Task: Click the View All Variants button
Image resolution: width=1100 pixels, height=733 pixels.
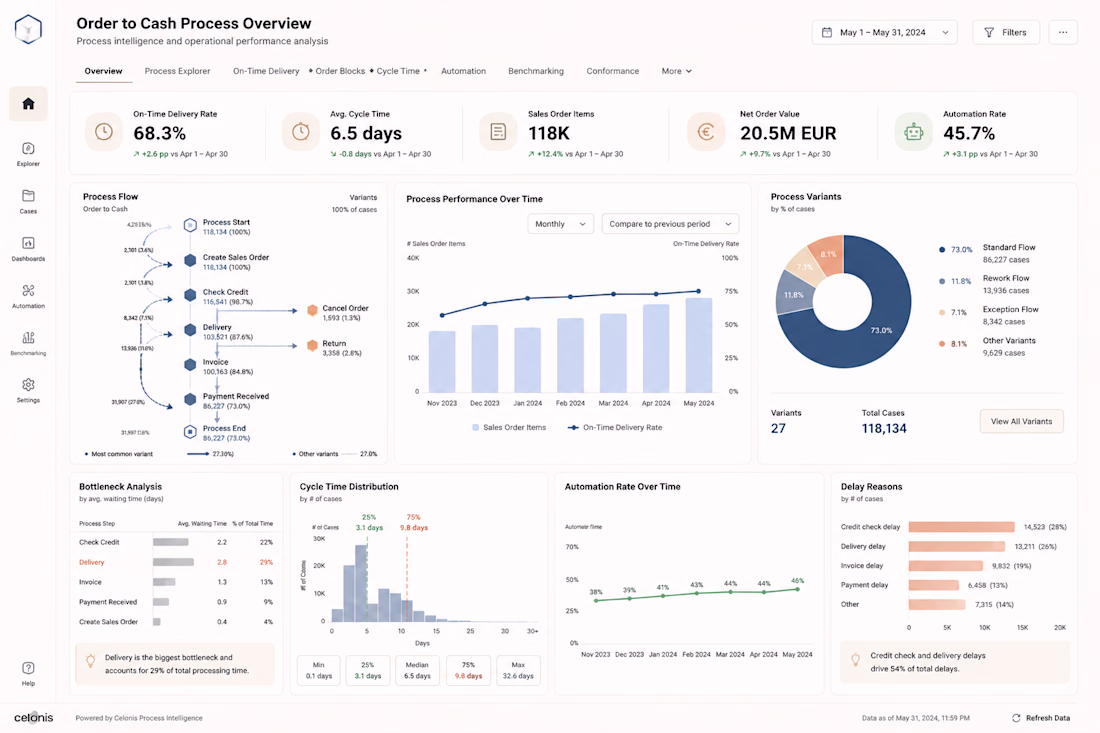Action: 1021,422
